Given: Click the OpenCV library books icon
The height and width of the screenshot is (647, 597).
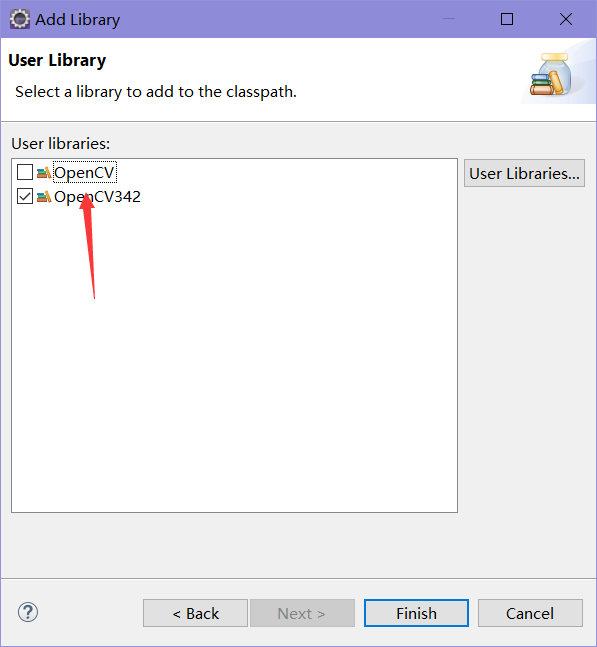Looking at the screenshot, I should 44,172.
